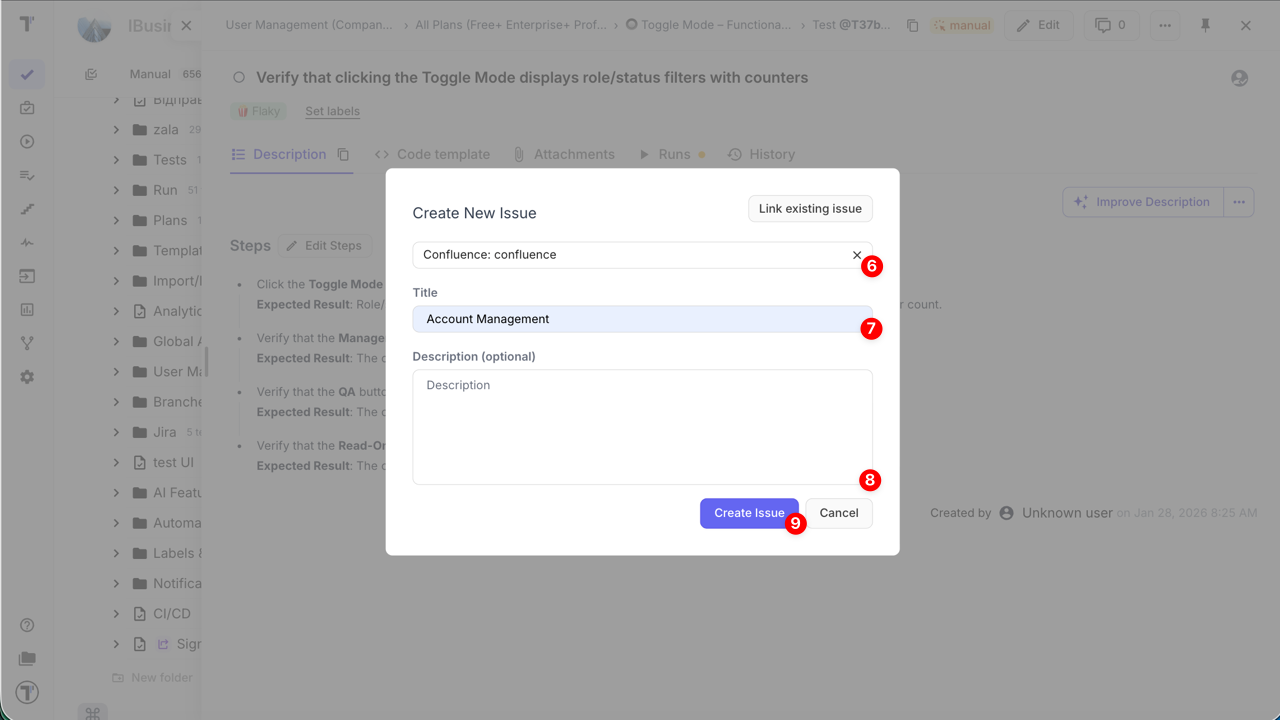
Task: Expand the zala folder in the tree
Action: point(116,130)
